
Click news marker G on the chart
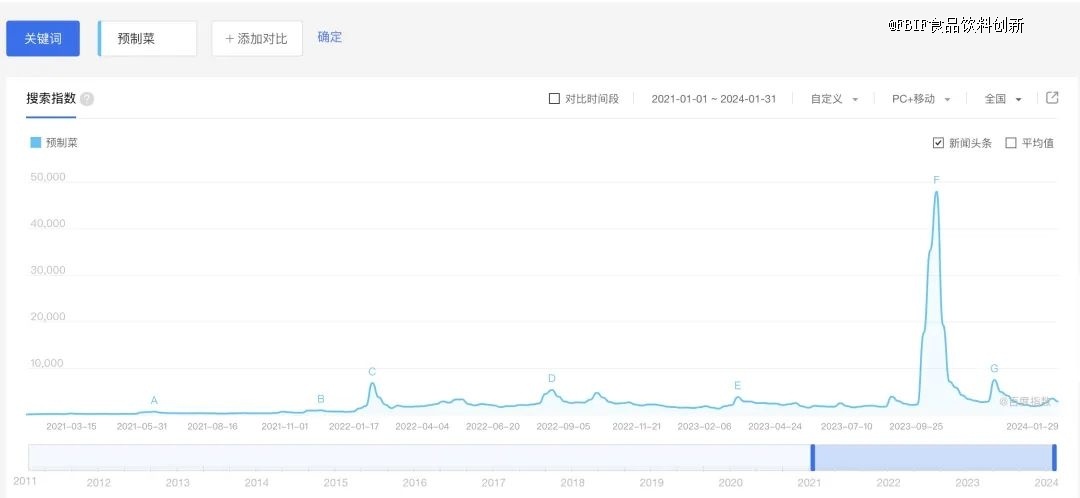[994, 369]
